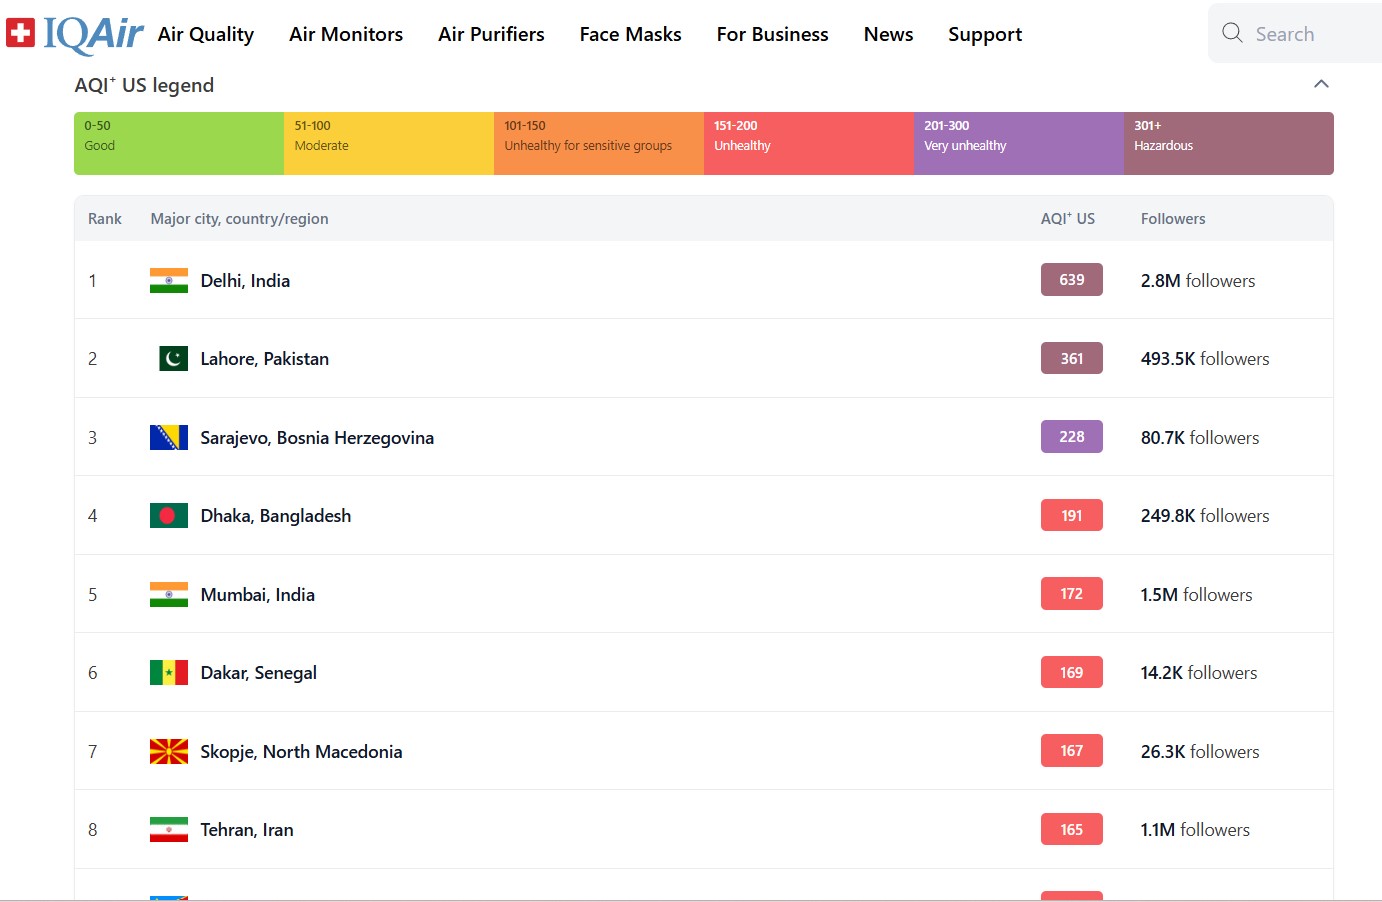Click Lahore's 361 AQI badge
The width and height of the screenshot is (1382, 902).
pos(1071,358)
